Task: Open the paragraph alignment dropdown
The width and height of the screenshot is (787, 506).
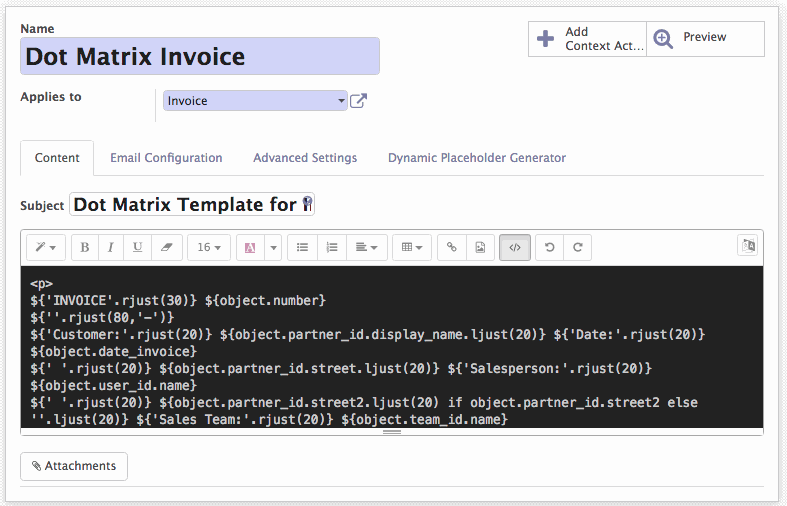Action: (x=366, y=247)
